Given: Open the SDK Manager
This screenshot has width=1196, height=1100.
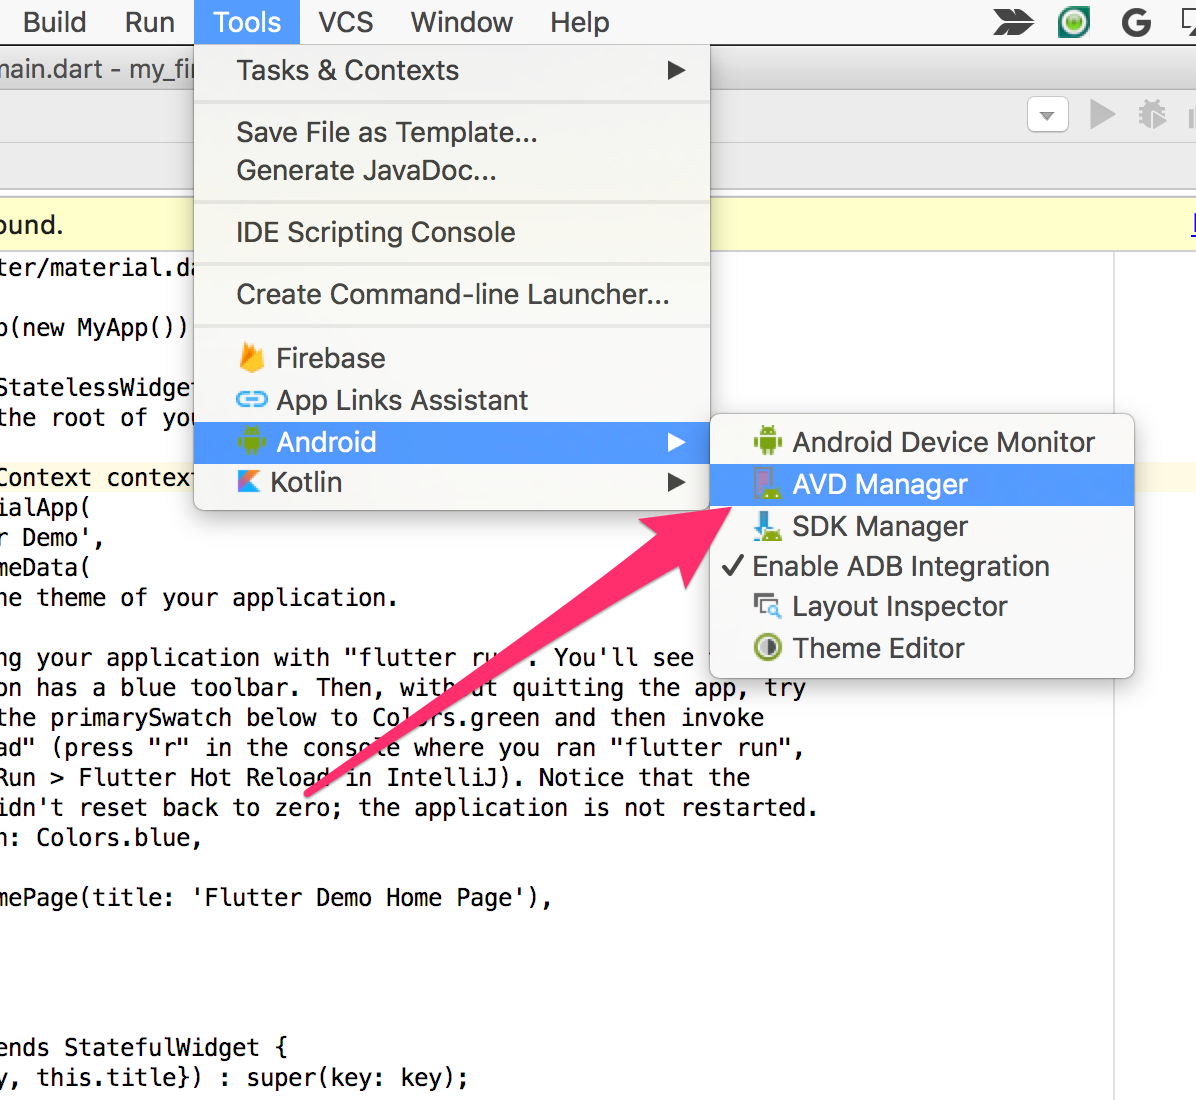Looking at the screenshot, I should pyautogui.click(x=879, y=526).
